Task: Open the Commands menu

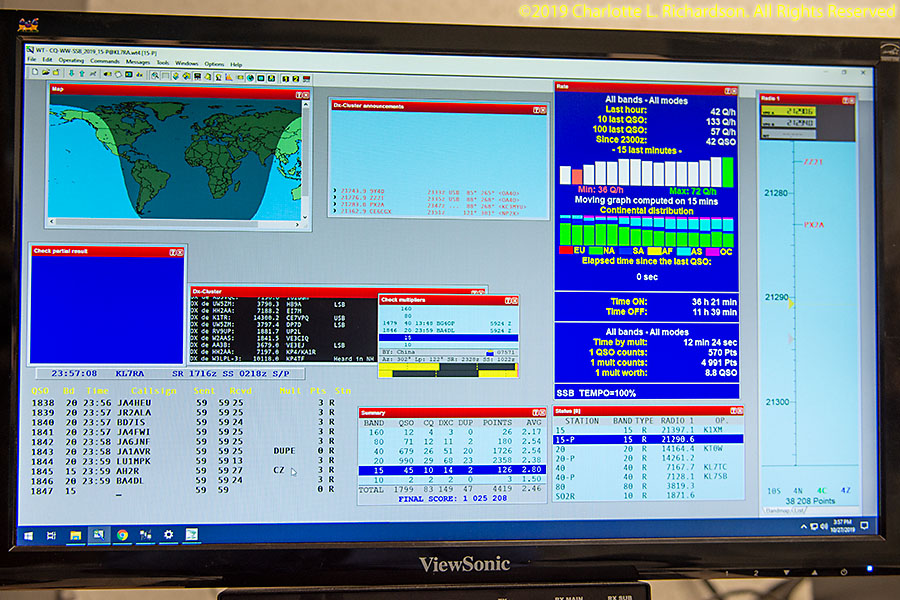Action: click(105, 62)
